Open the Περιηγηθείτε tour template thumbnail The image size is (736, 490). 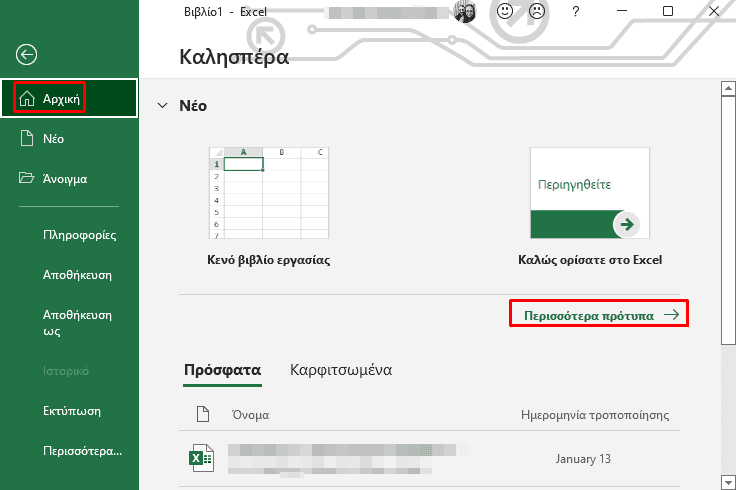coord(590,193)
